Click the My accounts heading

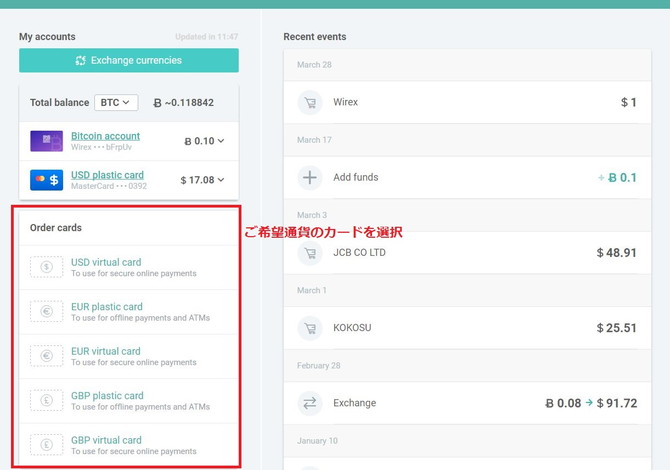[x=47, y=37]
